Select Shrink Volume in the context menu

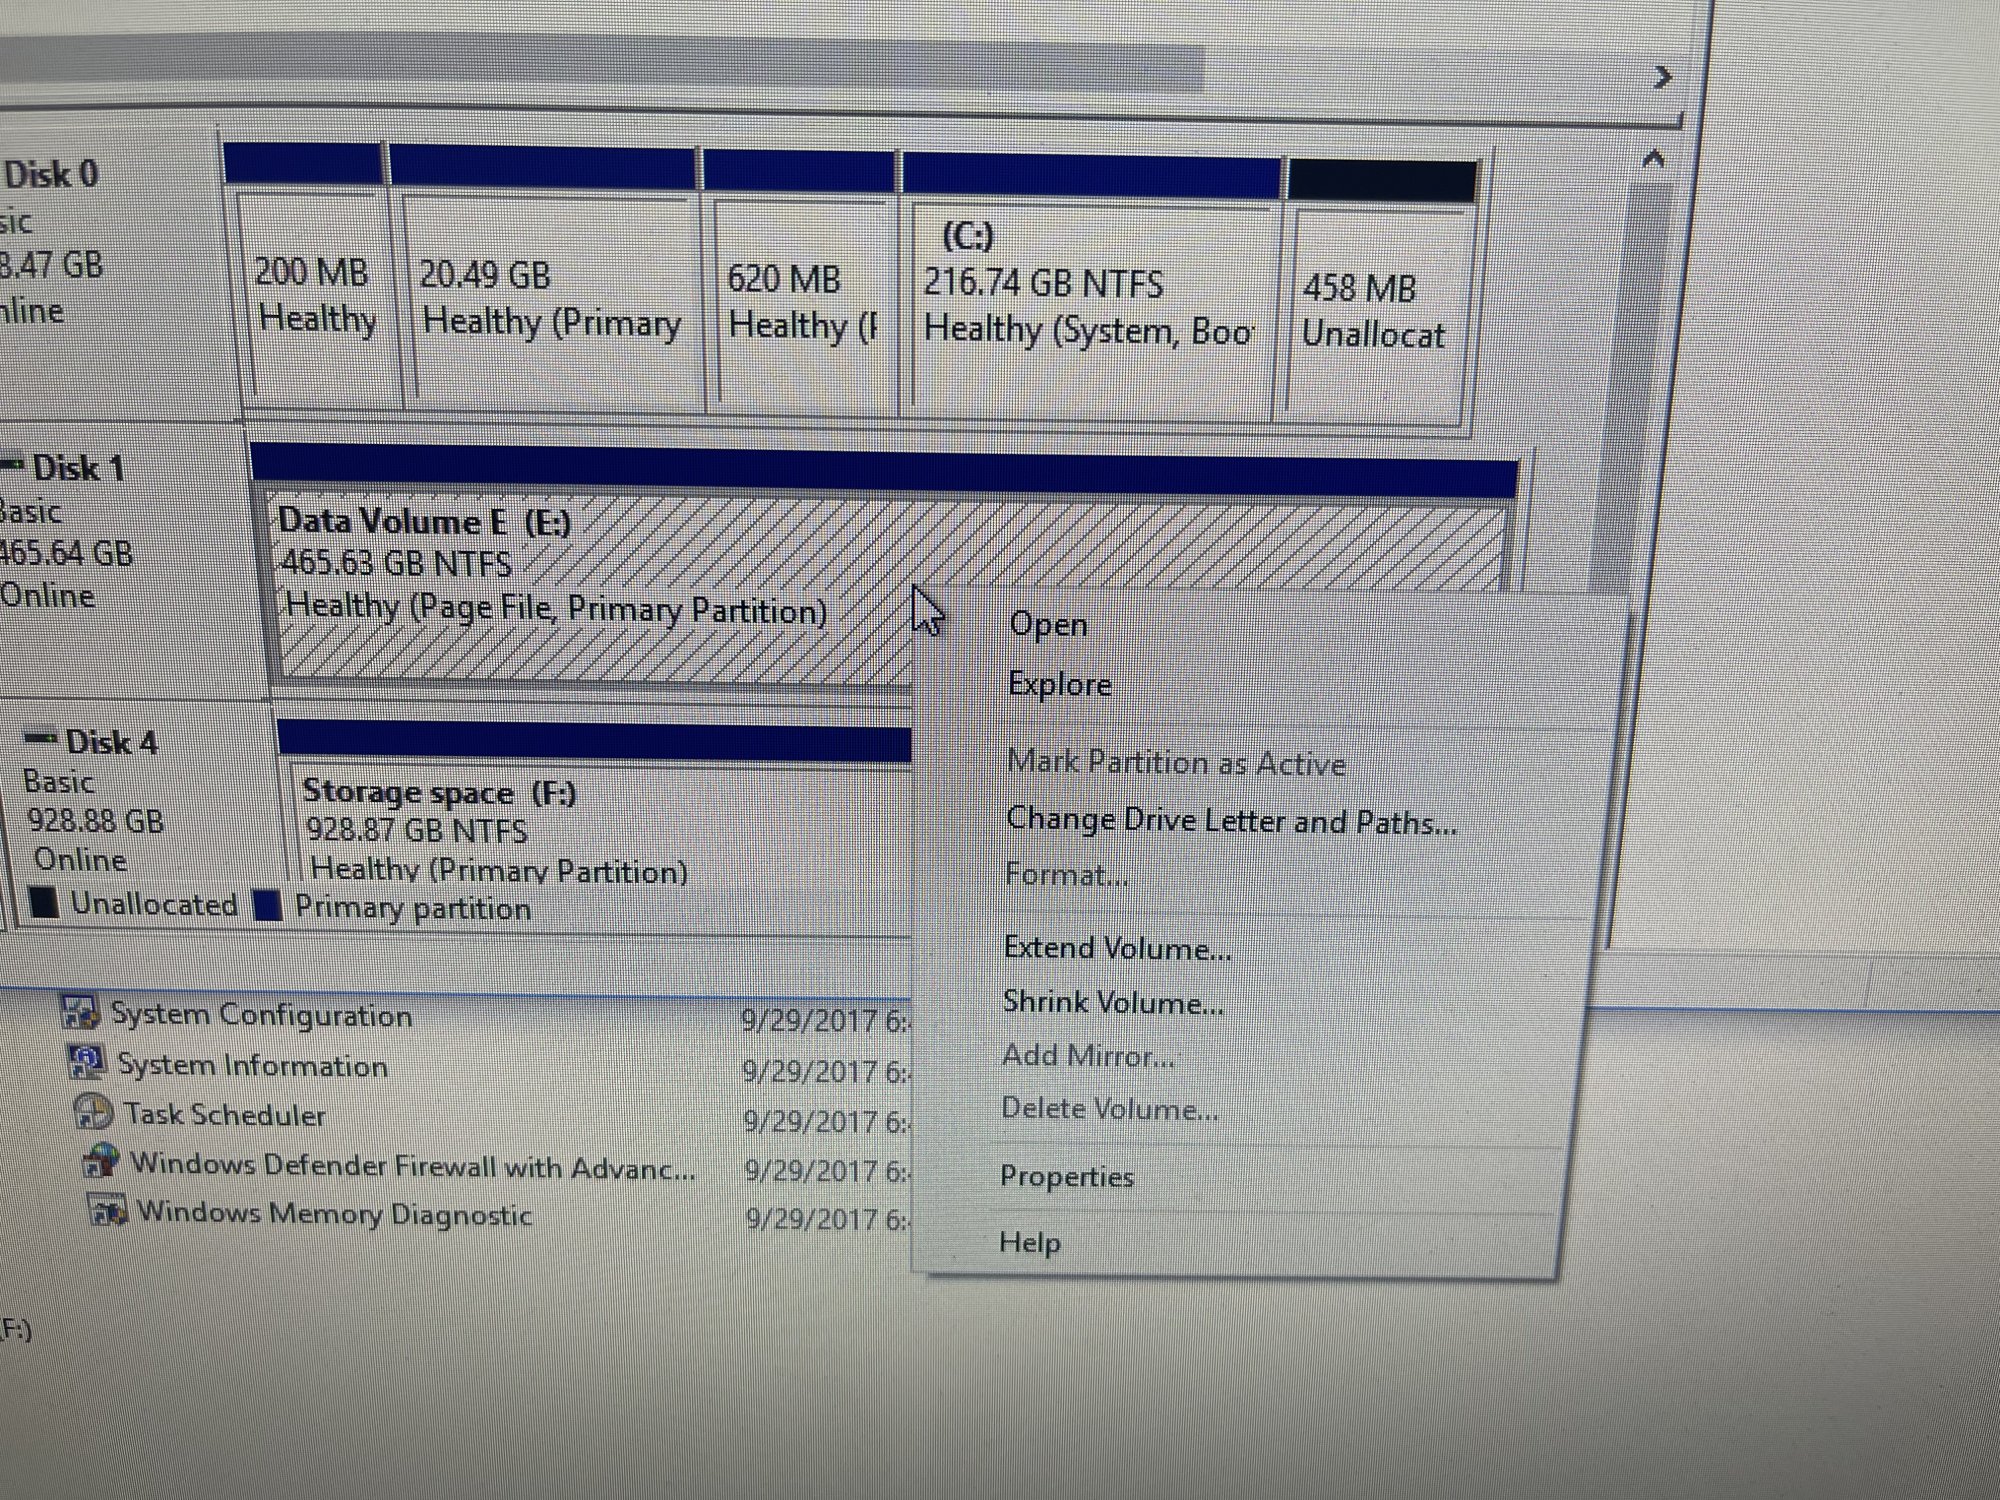pyautogui.click(x=1112, y=1002)
